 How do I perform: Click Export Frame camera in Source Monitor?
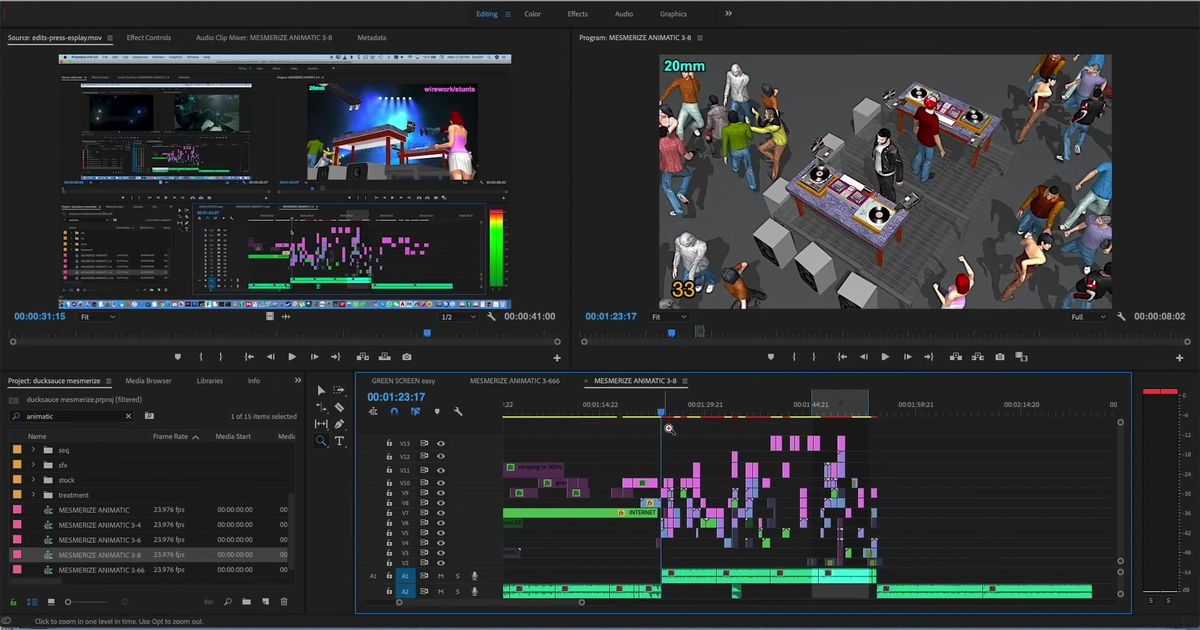pyautogui.click(x=407, y=357)
